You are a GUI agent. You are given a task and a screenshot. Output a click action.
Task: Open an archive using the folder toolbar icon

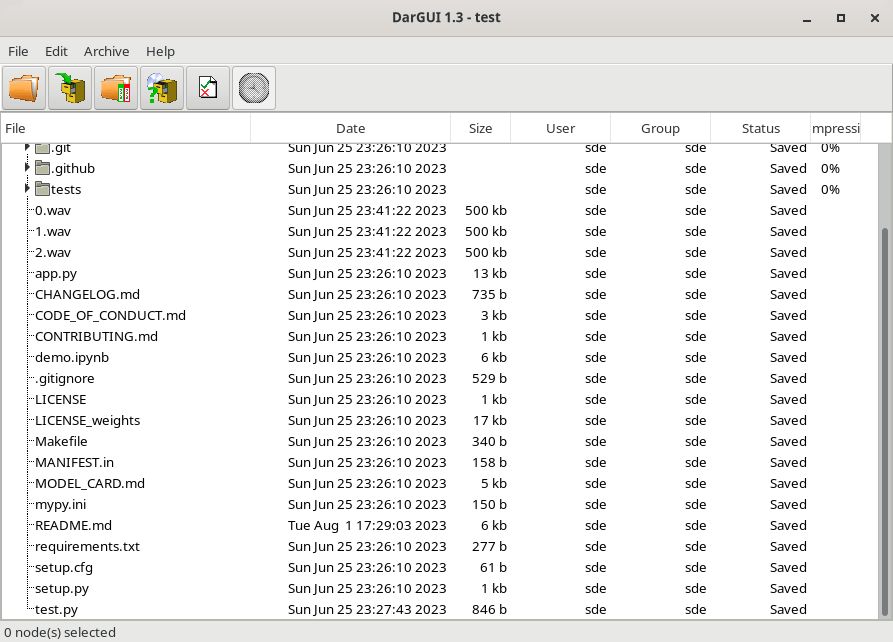[23, 88]
